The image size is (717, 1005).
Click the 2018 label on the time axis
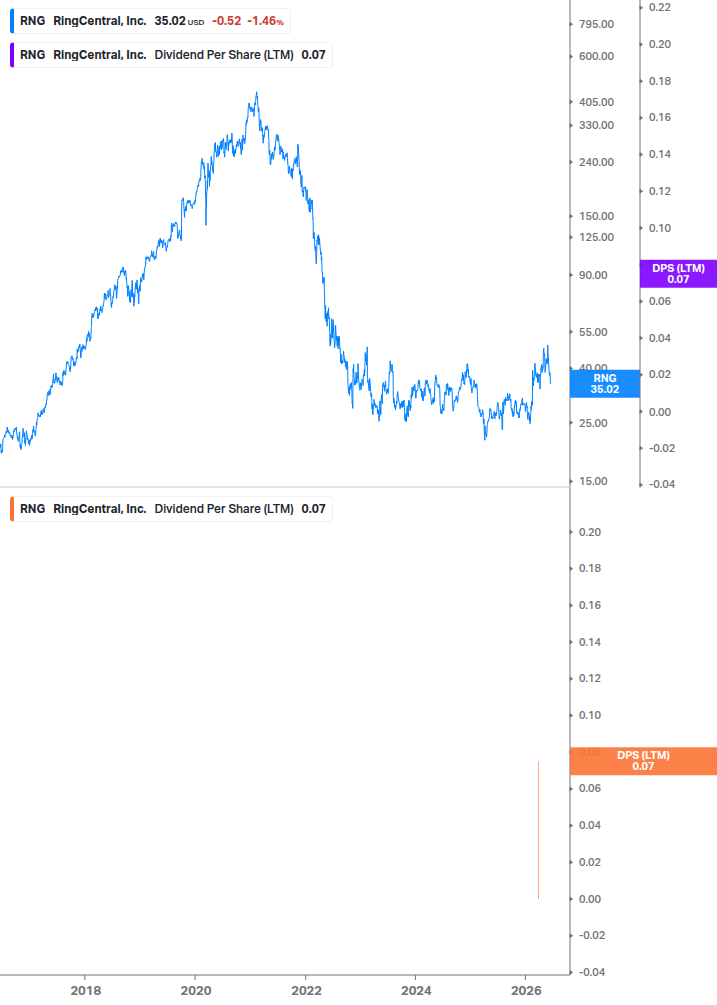click(x=85, y=991)
